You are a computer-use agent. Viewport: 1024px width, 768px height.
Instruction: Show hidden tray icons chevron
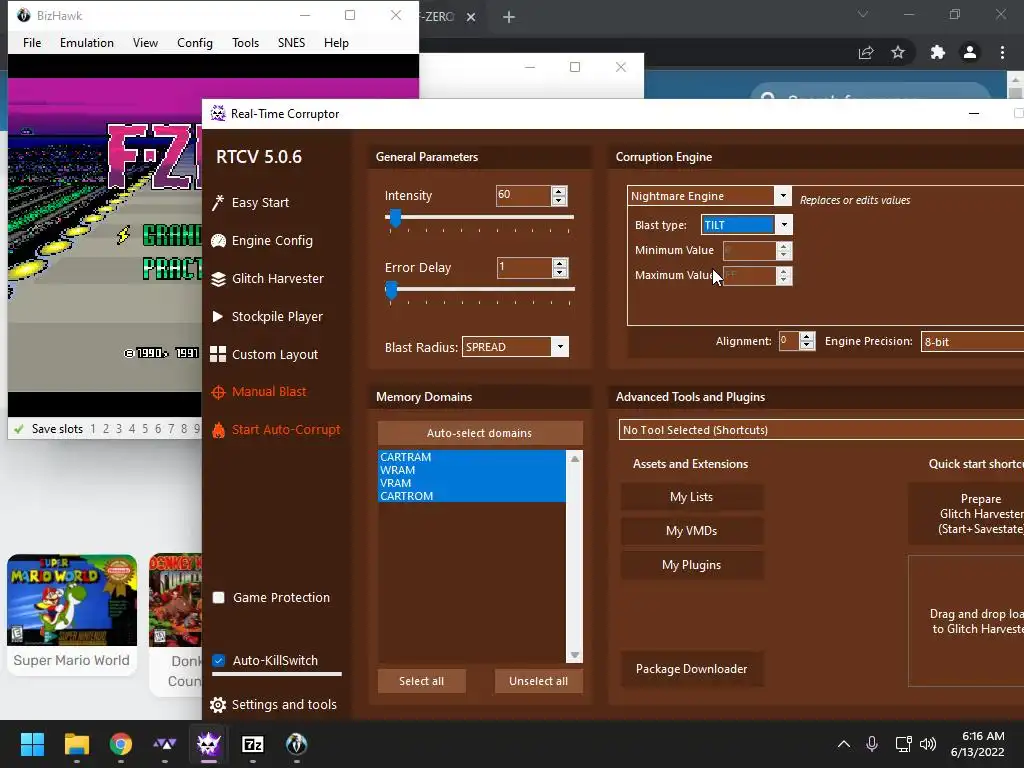click(x=844, y=744)
